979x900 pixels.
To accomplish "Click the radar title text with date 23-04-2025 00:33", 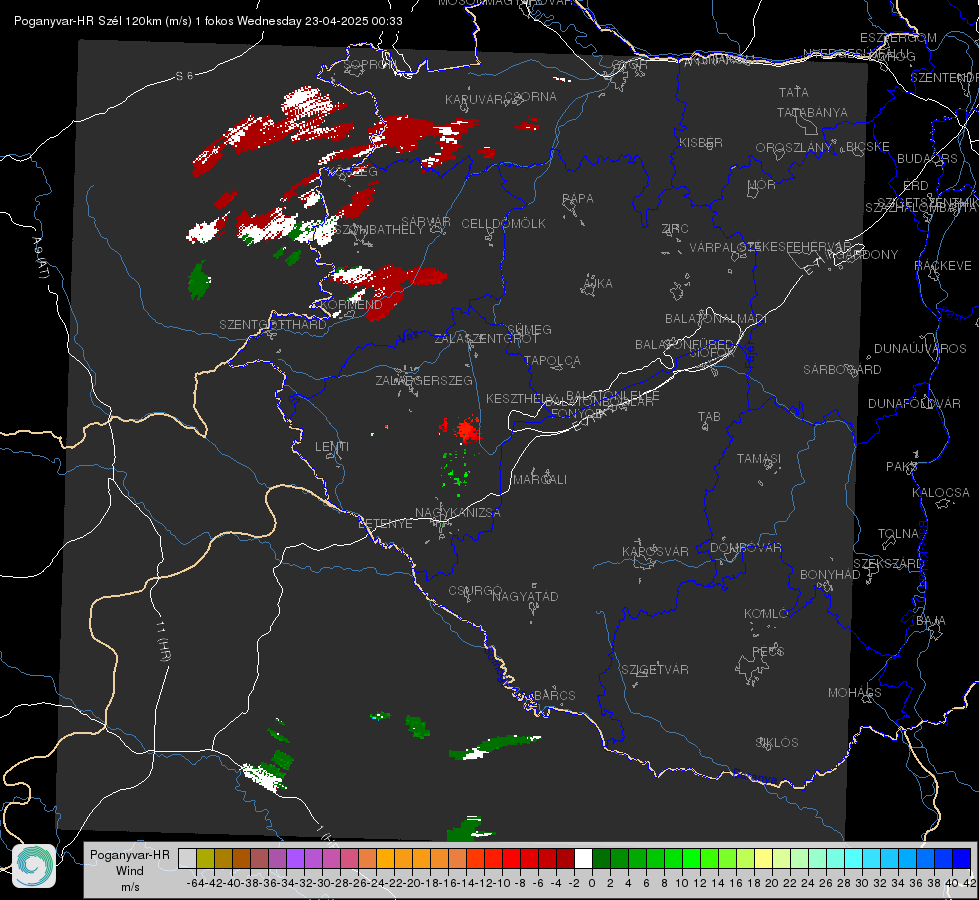I will 208,21.
